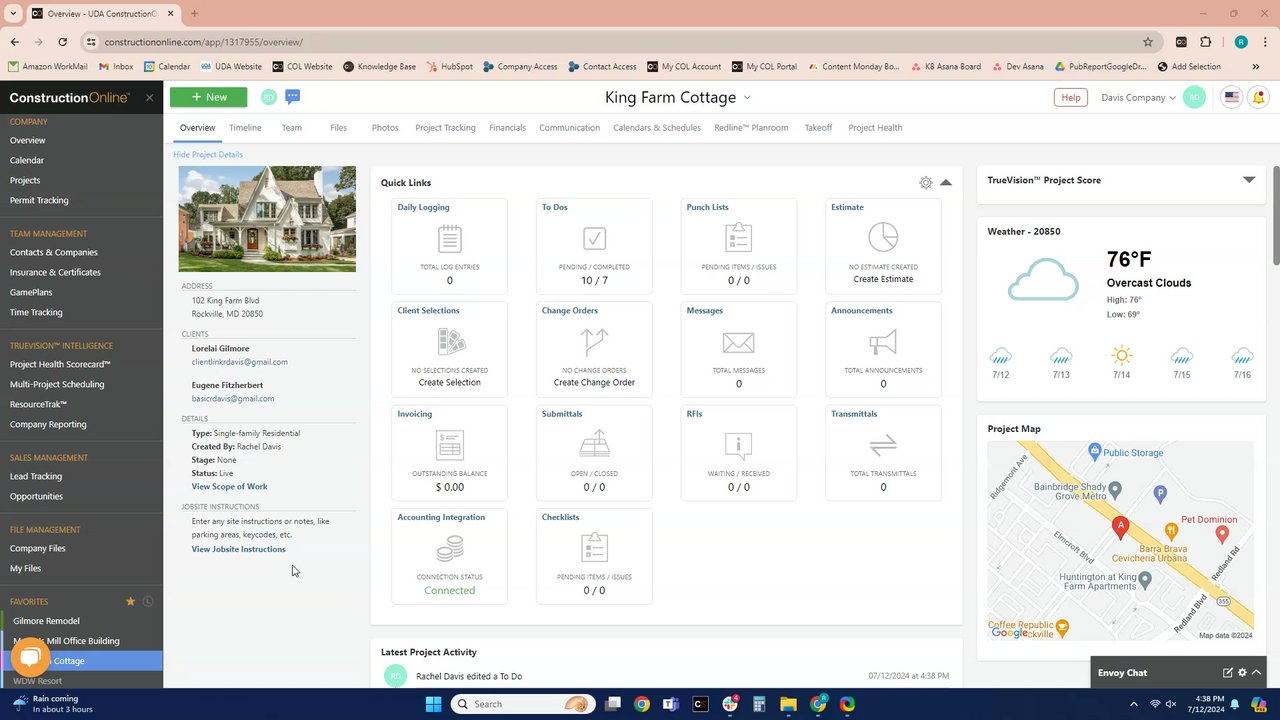The image size is (1280, 720).
Task: Switch to the Project Tracking tab
Action: (x=445, y=128)
